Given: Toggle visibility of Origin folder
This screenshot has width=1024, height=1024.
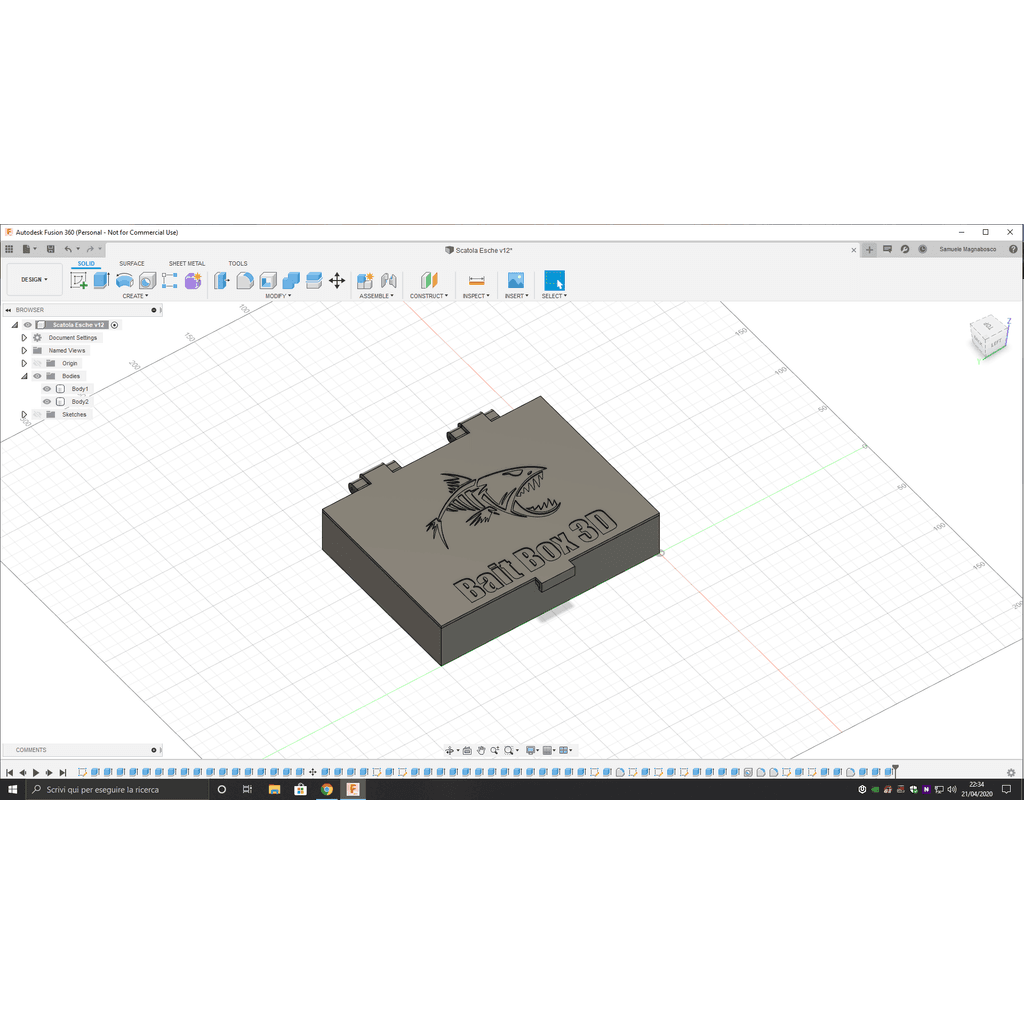Looking at the screenshot, I should pos(37,363).
